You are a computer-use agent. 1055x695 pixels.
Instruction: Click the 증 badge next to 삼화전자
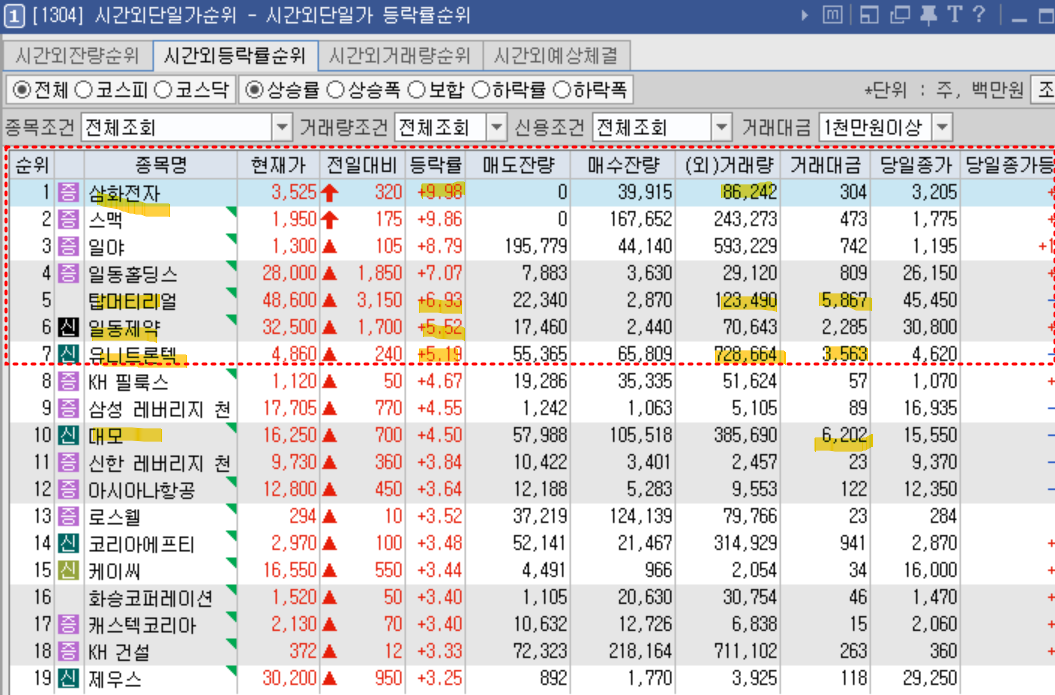click(x=68, y=192)
